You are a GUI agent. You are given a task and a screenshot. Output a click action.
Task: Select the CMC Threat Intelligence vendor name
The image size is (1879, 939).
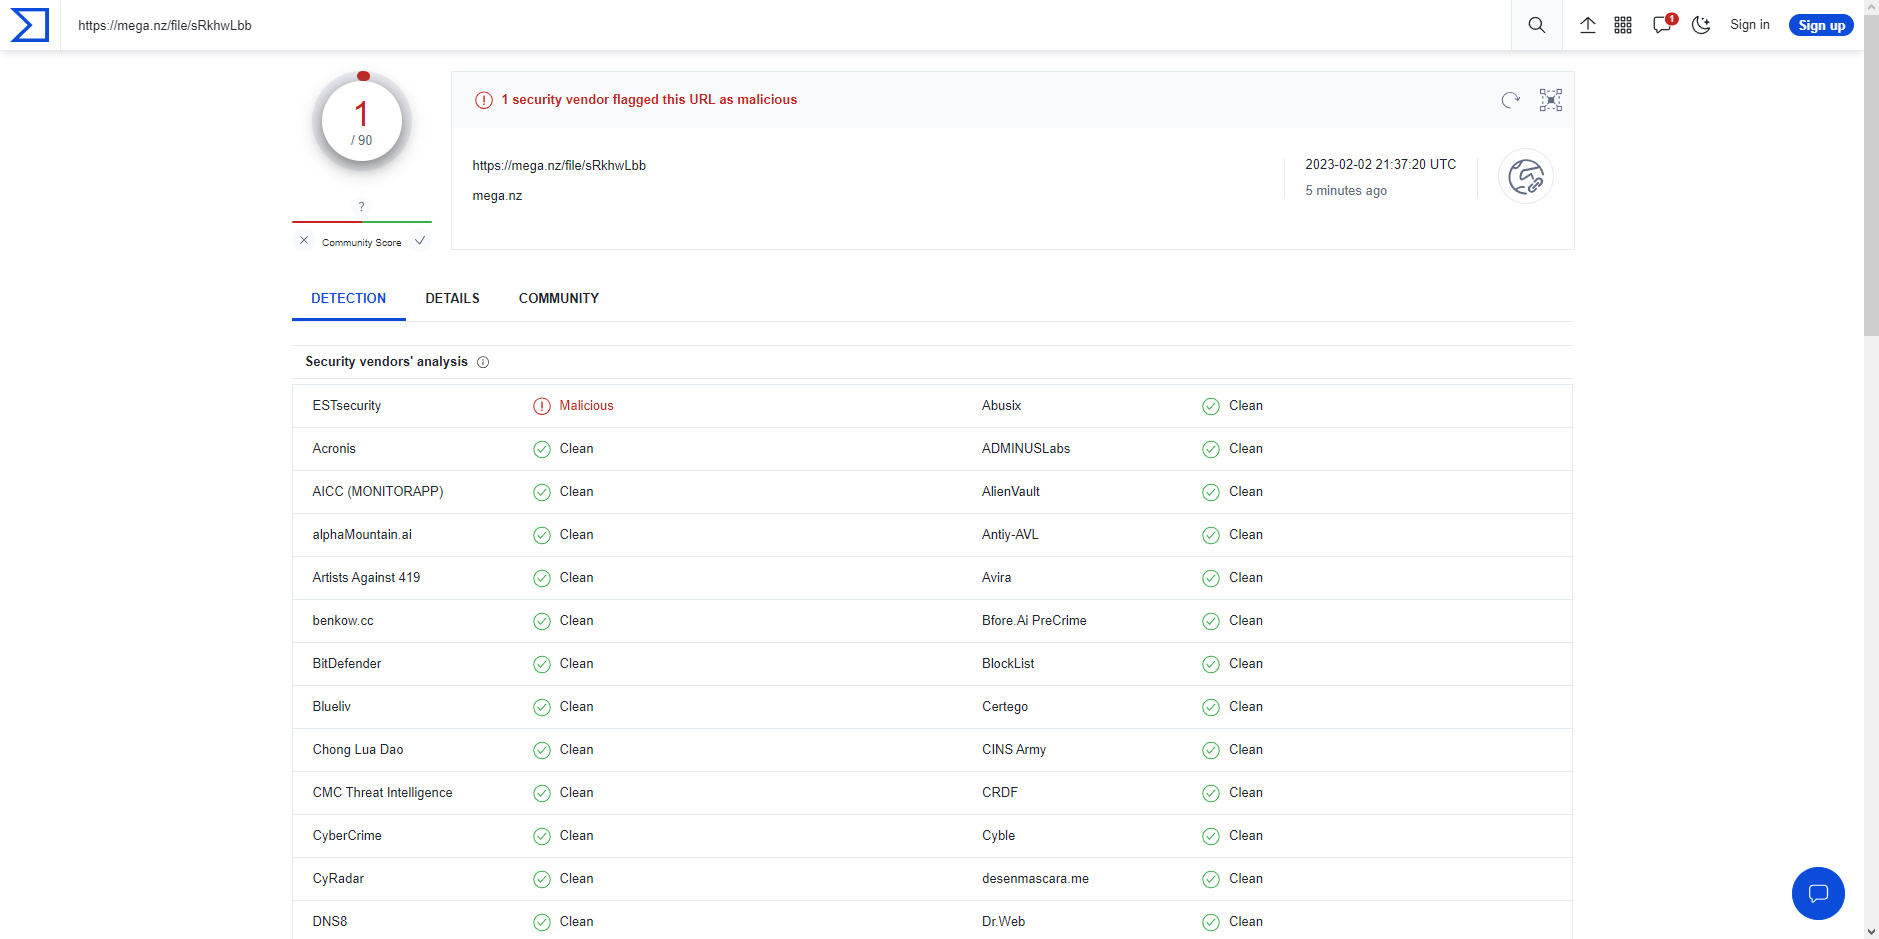point(382,792)
